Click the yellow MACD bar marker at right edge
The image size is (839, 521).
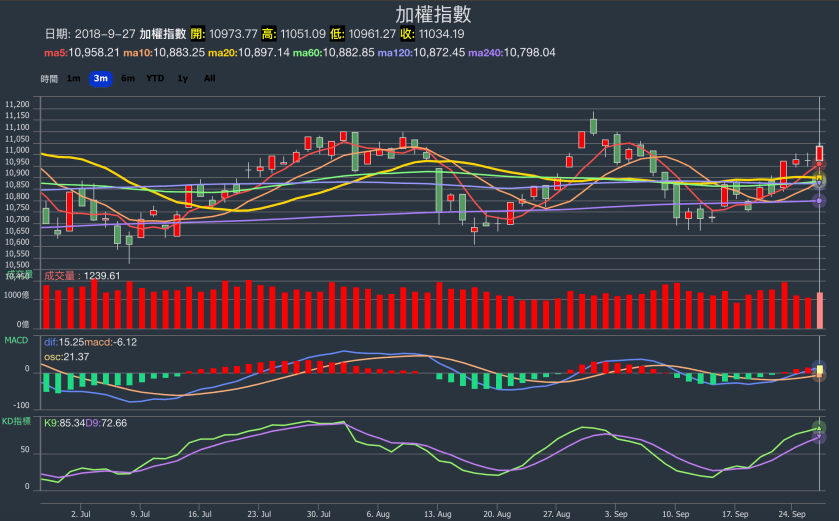click(819, 370)
